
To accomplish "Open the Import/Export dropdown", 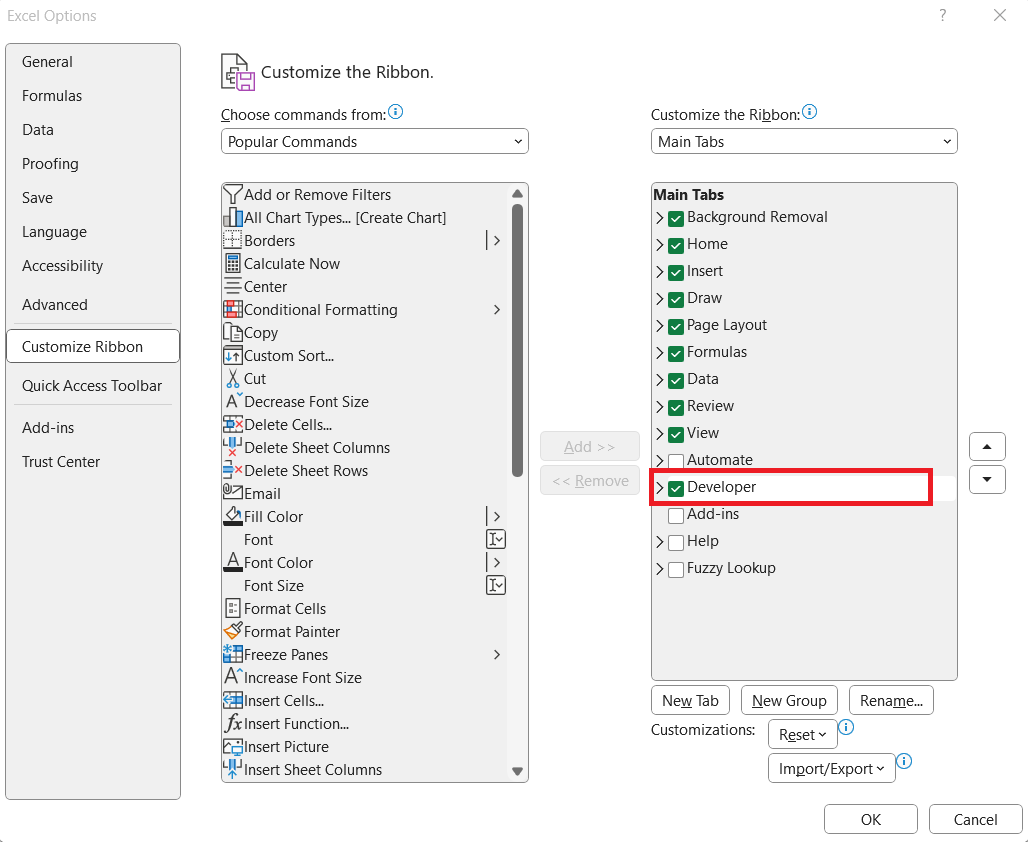I will tap(831, 769).
